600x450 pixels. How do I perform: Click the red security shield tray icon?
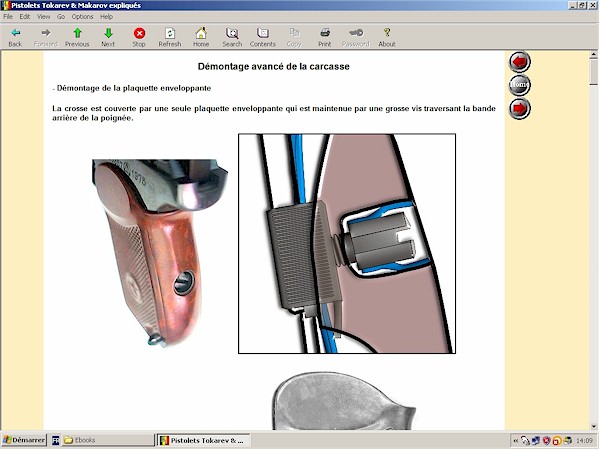(x=546, y=440)
